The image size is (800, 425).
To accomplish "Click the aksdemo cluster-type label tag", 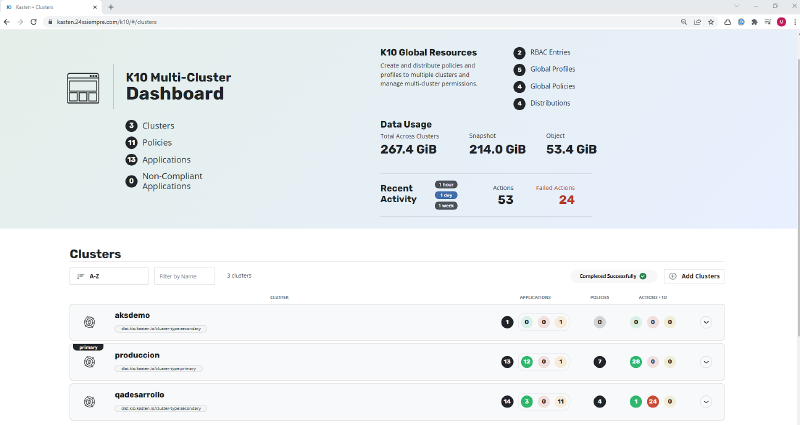I will (x=161, y=329).
